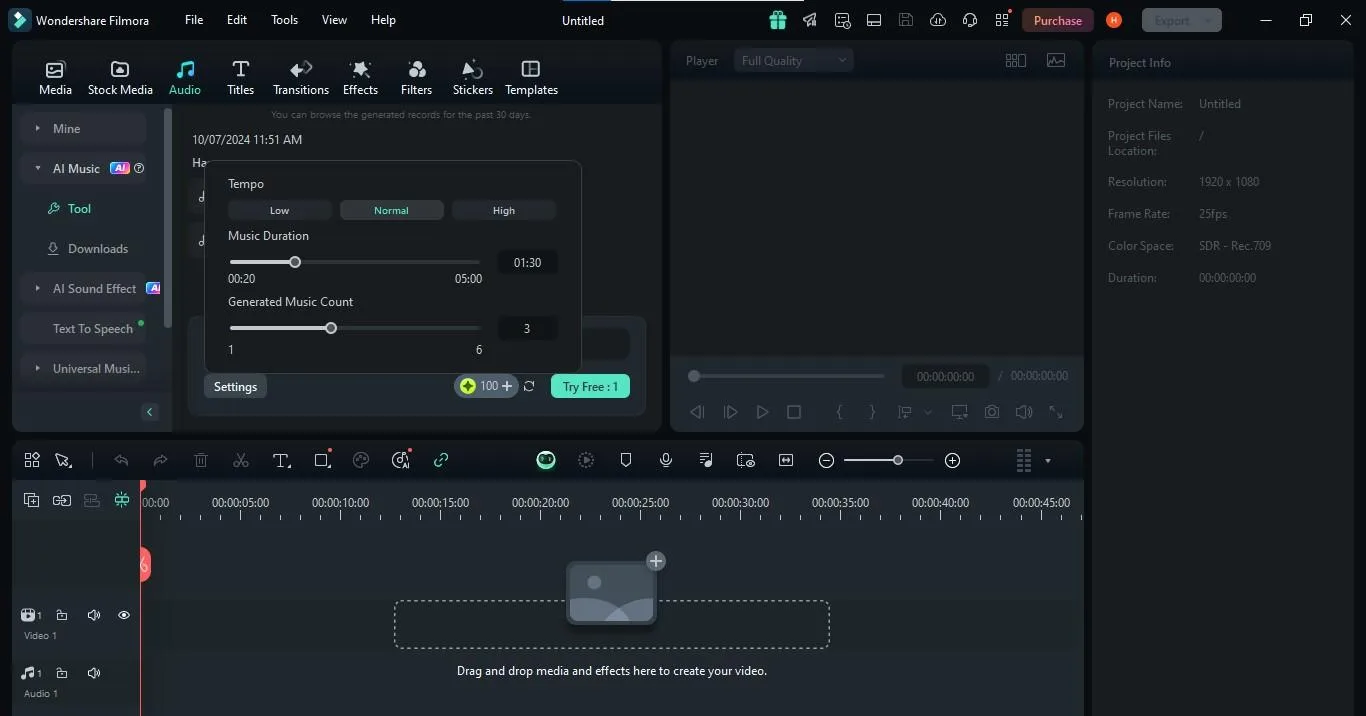
Task: Click the record voiceover microphone icon
Action: (666, 460)
